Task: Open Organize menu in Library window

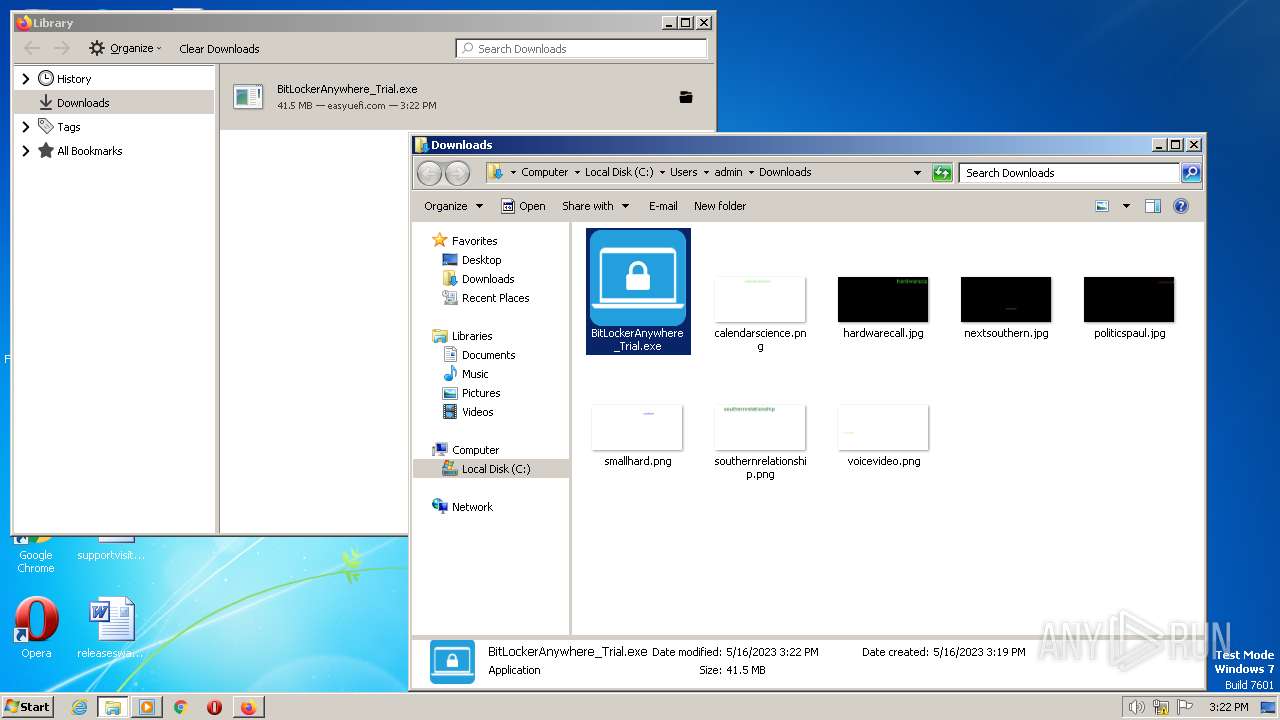Action: pos(125,48)
